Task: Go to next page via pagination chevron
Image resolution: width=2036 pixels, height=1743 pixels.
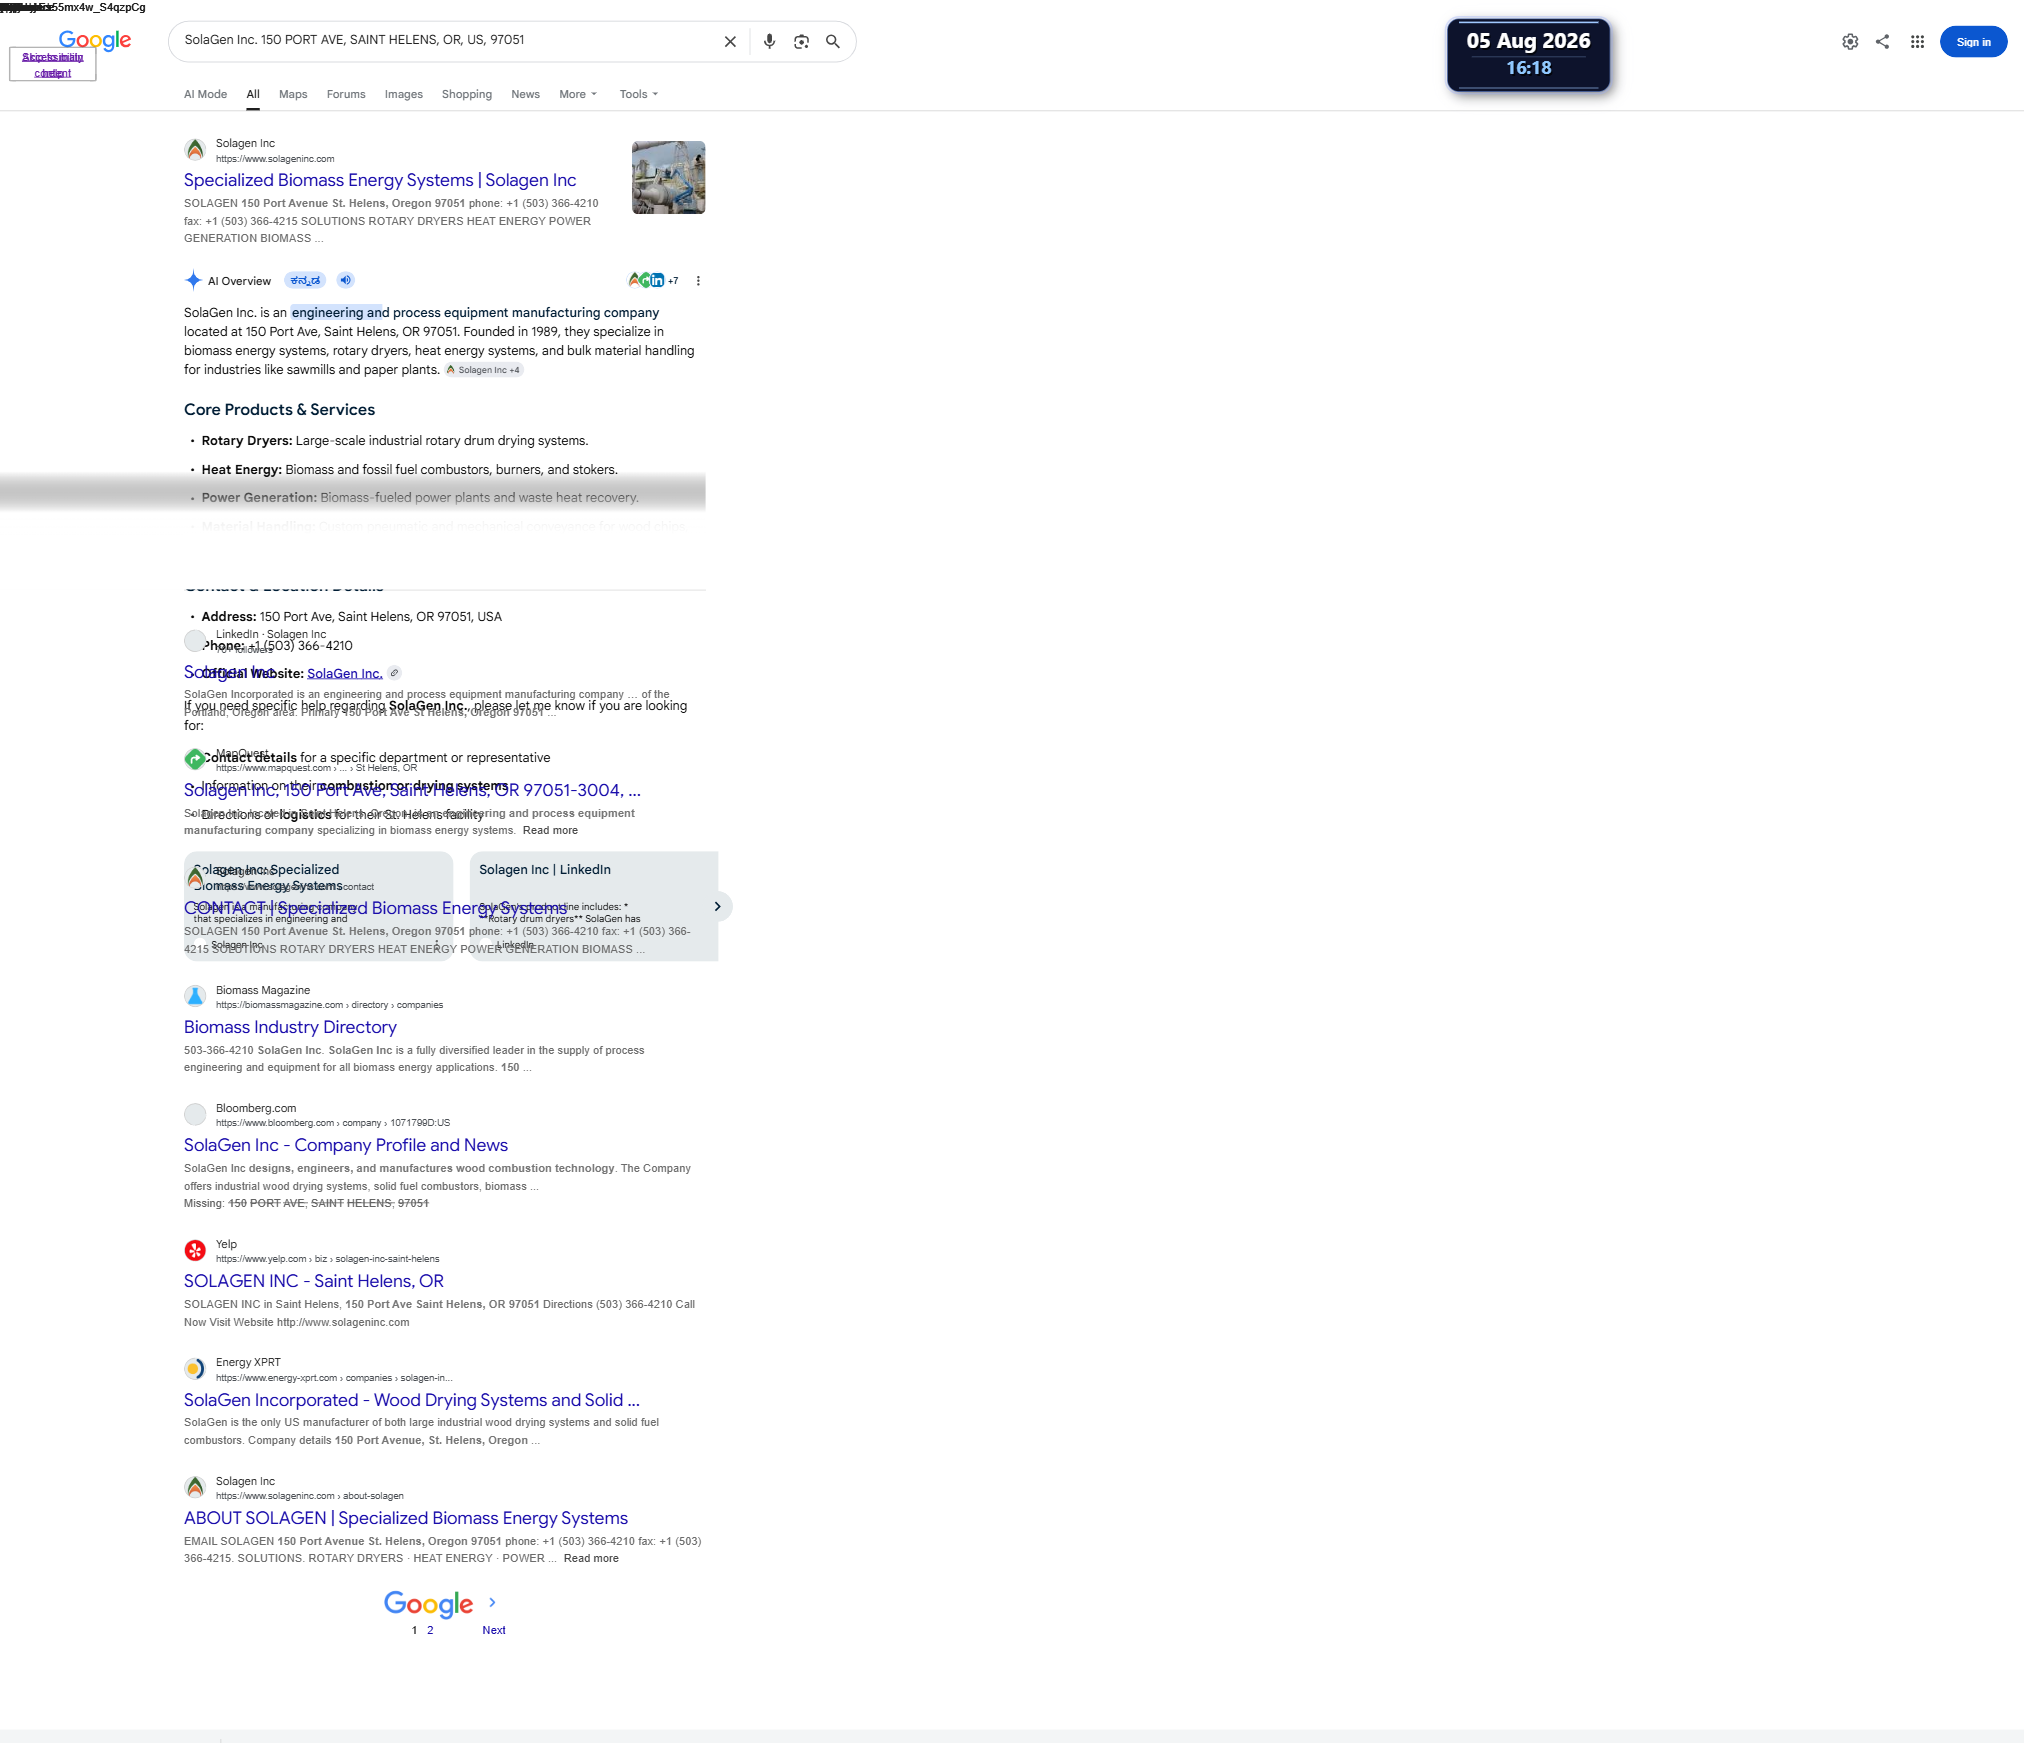Action: pos(492,1602)
